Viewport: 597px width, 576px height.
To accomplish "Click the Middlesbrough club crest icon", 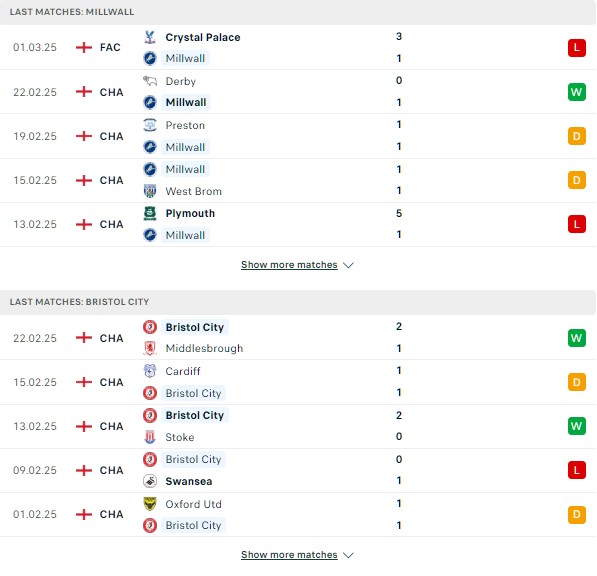I will click(x=150, y=348).
